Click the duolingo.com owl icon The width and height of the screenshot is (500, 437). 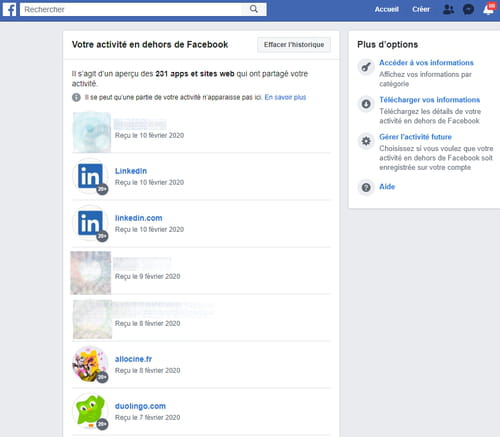[90, 411]
